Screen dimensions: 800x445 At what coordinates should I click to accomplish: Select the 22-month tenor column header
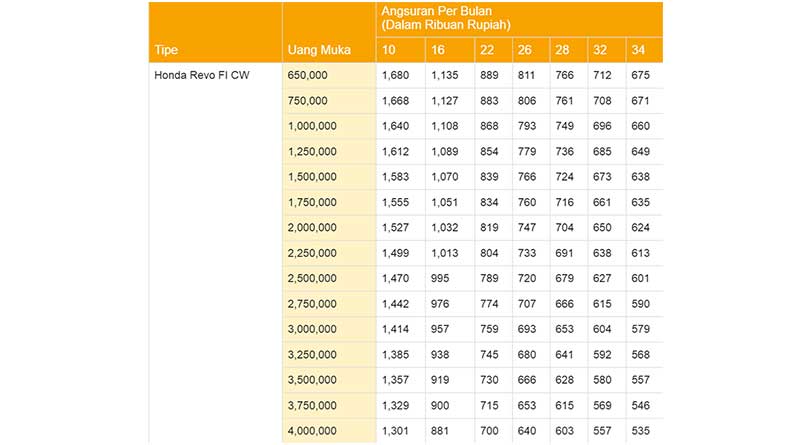(x=486, y=50)
